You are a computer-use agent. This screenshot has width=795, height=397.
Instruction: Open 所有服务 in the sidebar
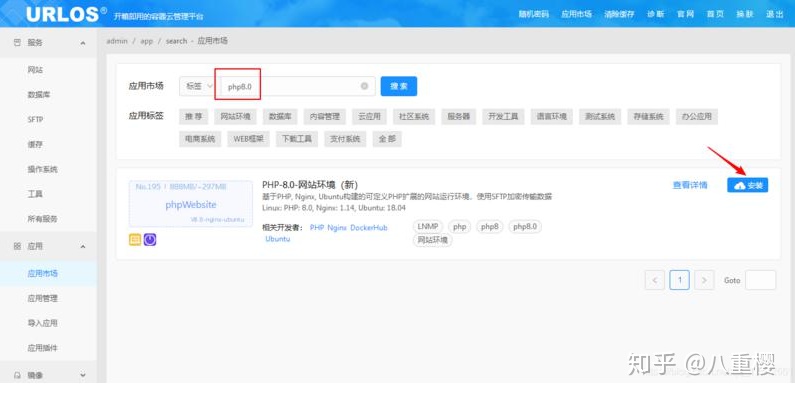[43, 219]
